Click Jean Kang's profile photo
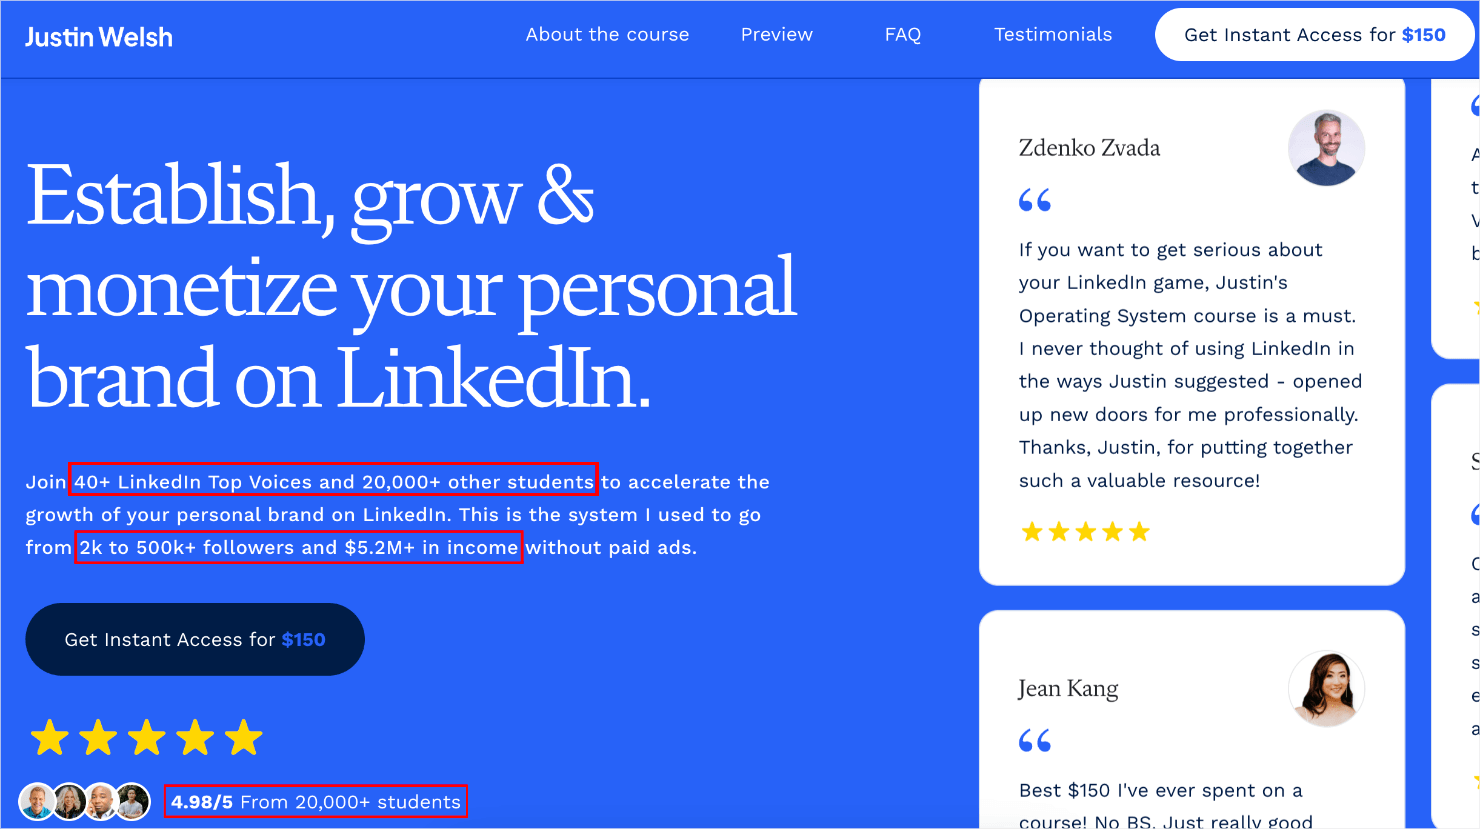 tap(1326, 689)
